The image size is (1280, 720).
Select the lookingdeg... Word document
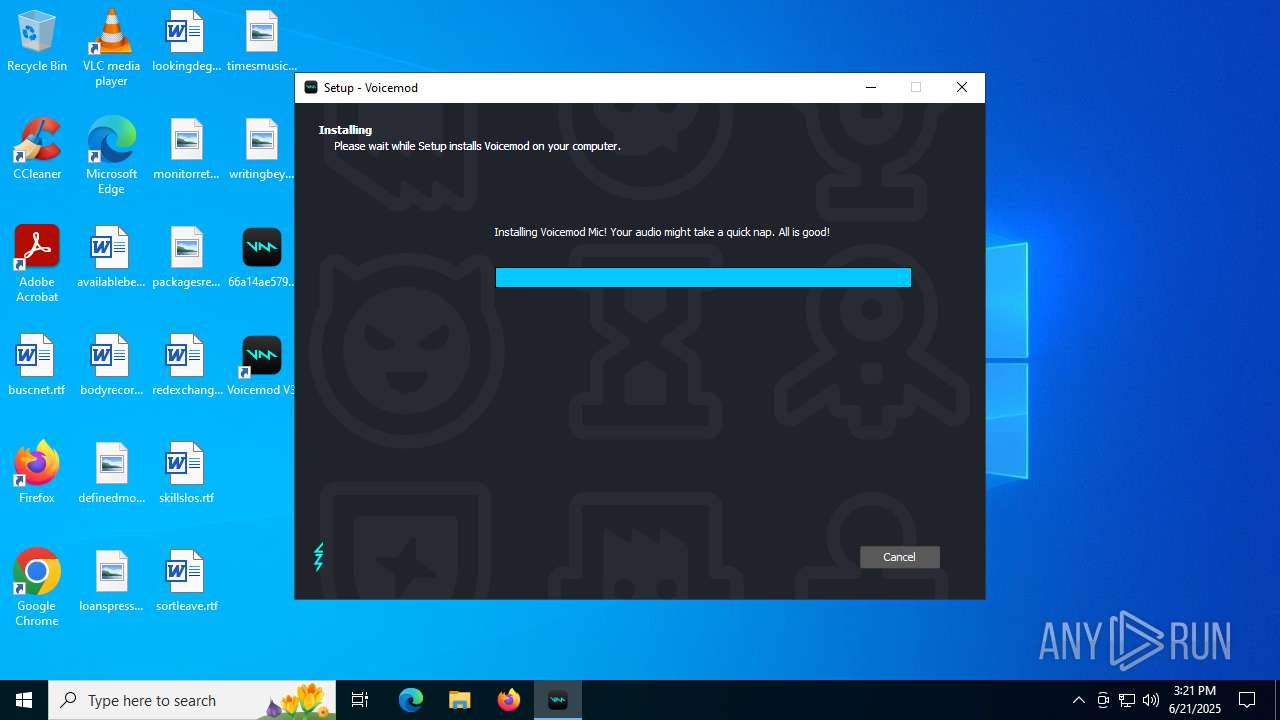(186, 42)
